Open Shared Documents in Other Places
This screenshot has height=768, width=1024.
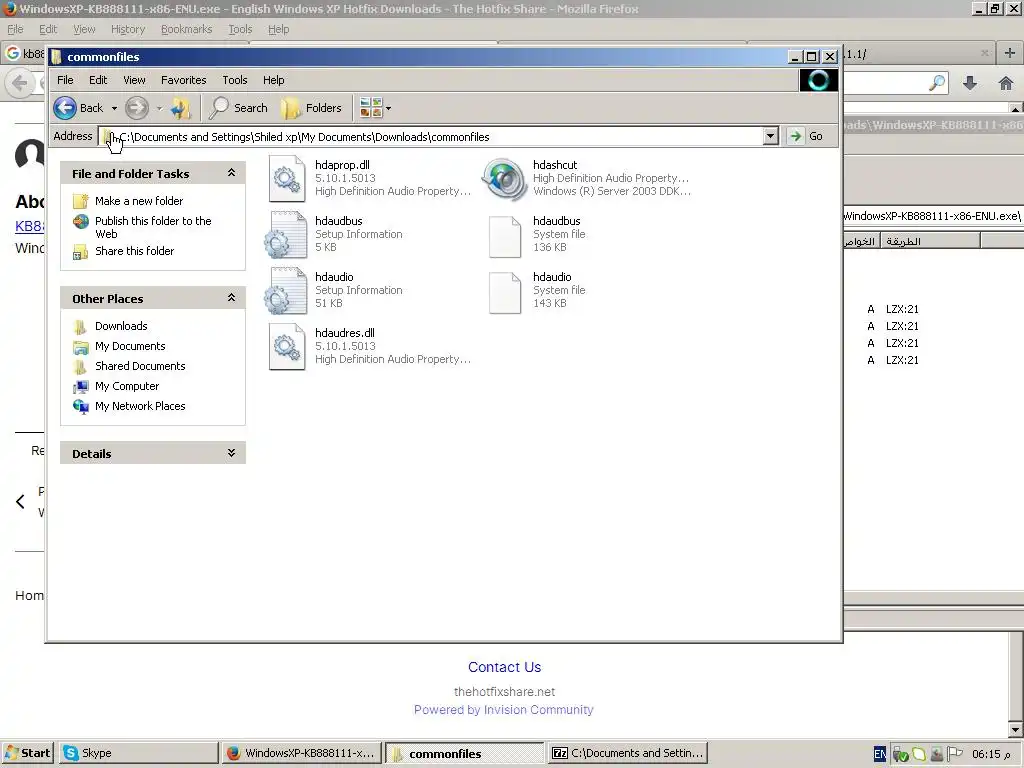click(140, 366)
